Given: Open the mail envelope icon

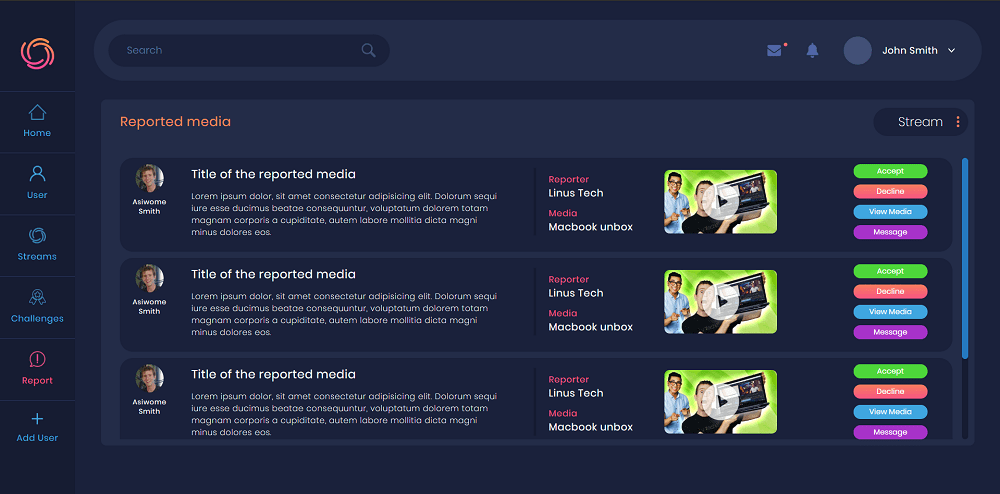Looking at the screenshot, I should [x=774, y=51].
